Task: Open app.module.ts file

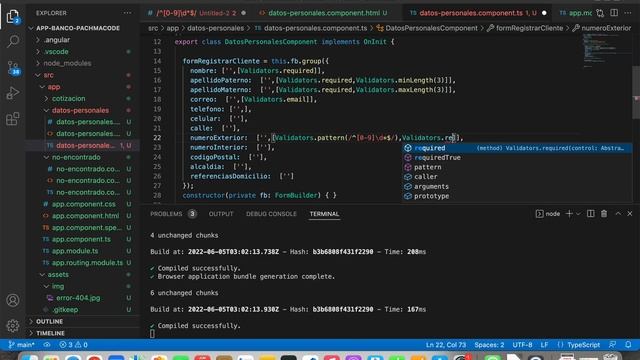Action: click(x=75, y=251)
